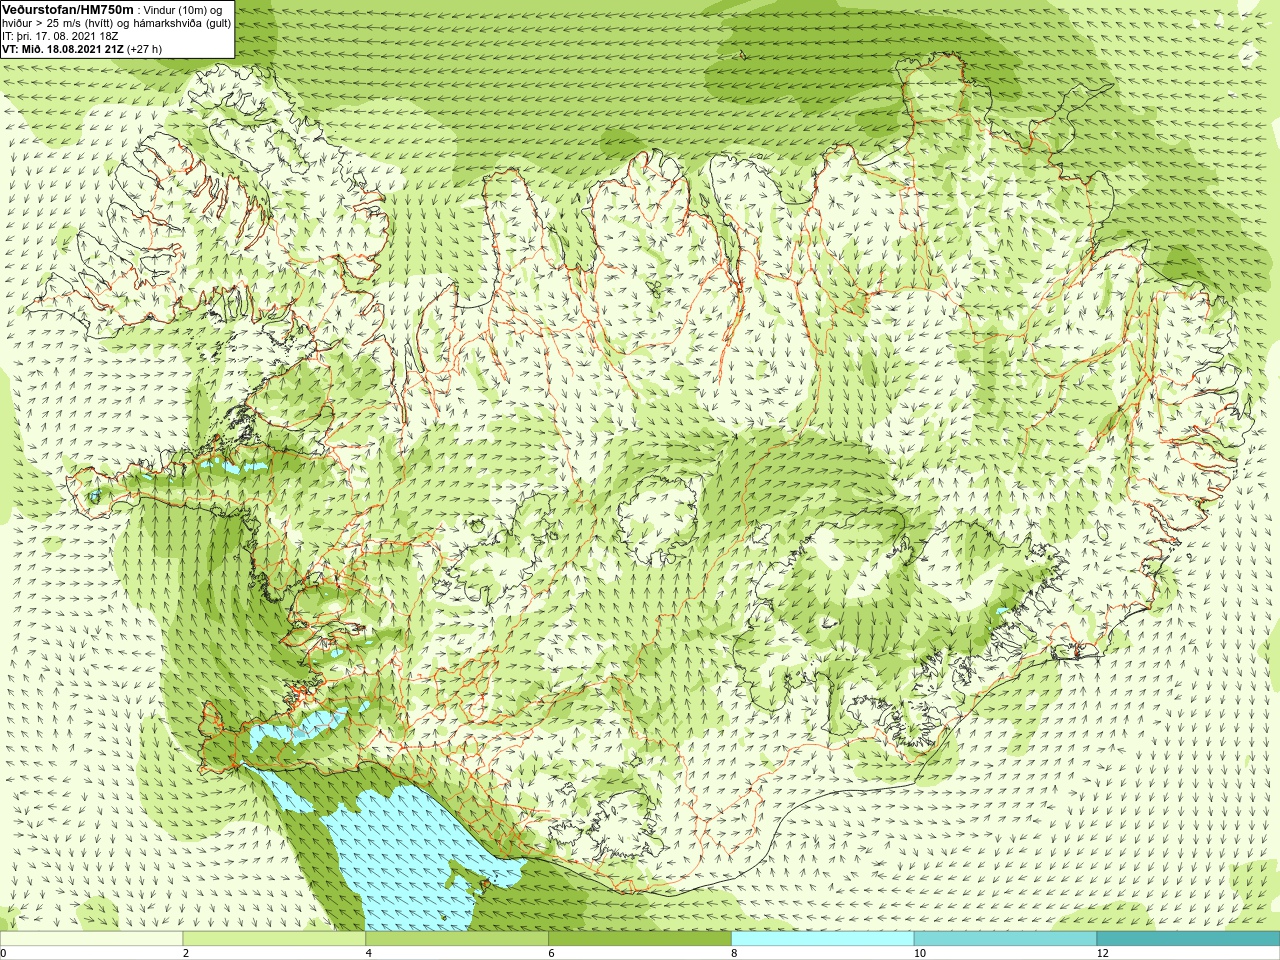Click the legend value label 12
The width and height of the screenshot is (1280, 960).
(x=1102, y=953)
